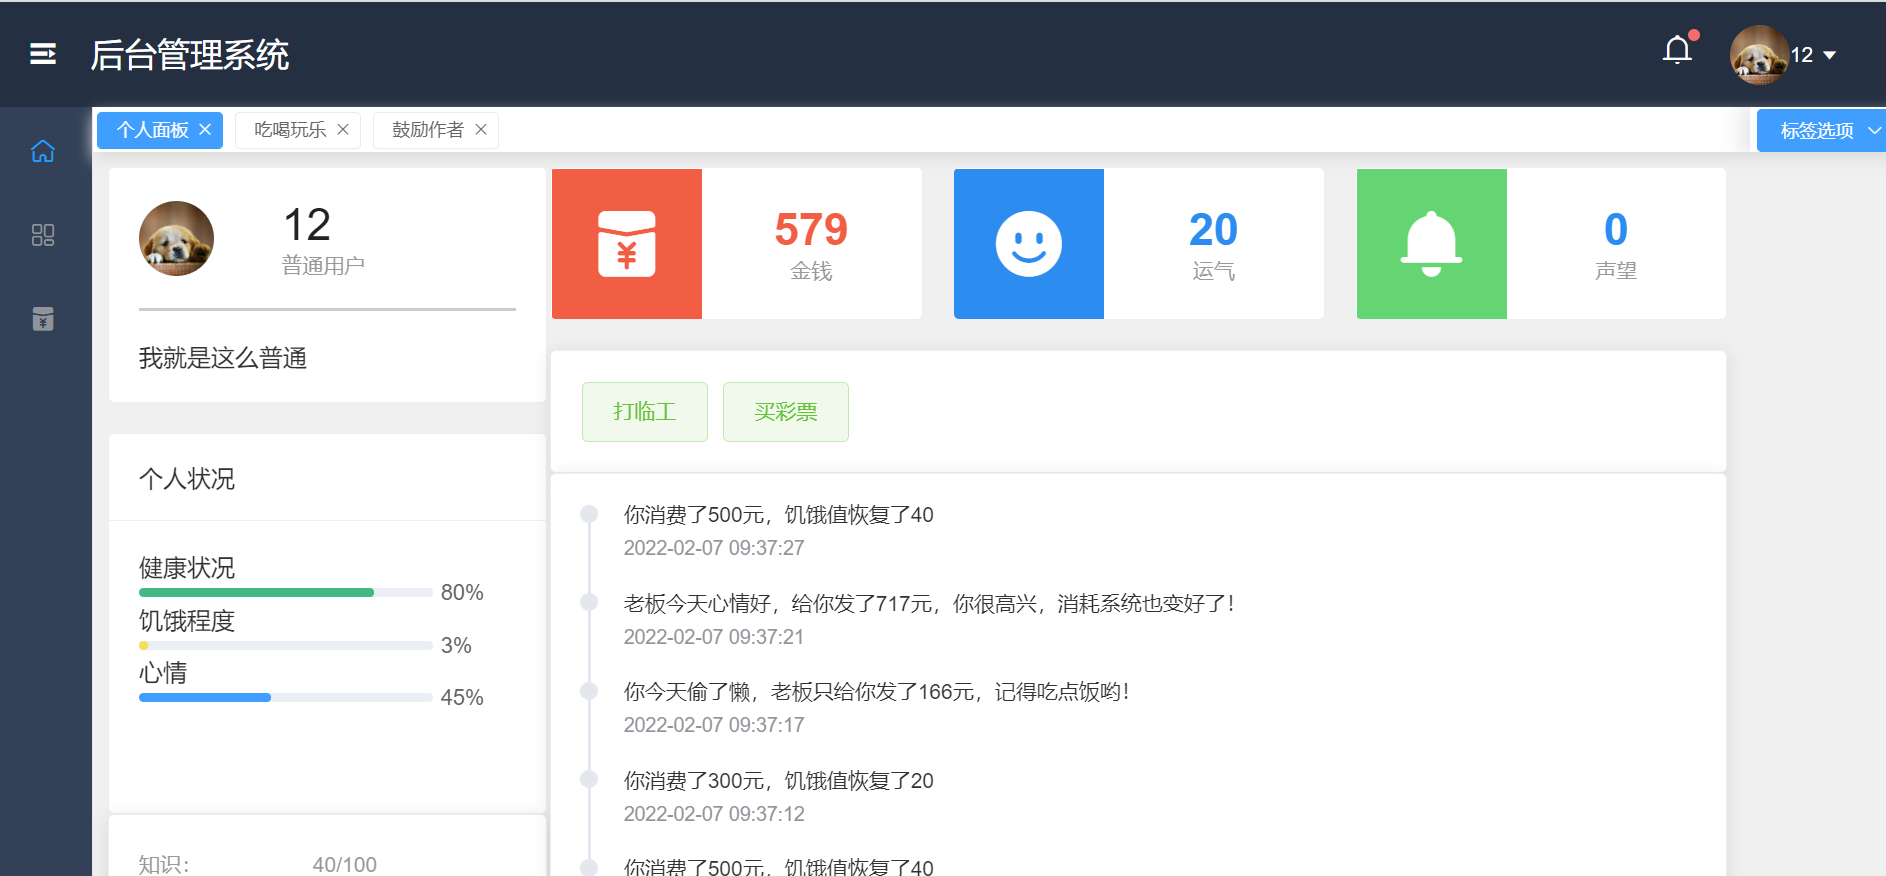Open the home icon in left sidebar
1886x876 pixels.
(x=43, y=151)
